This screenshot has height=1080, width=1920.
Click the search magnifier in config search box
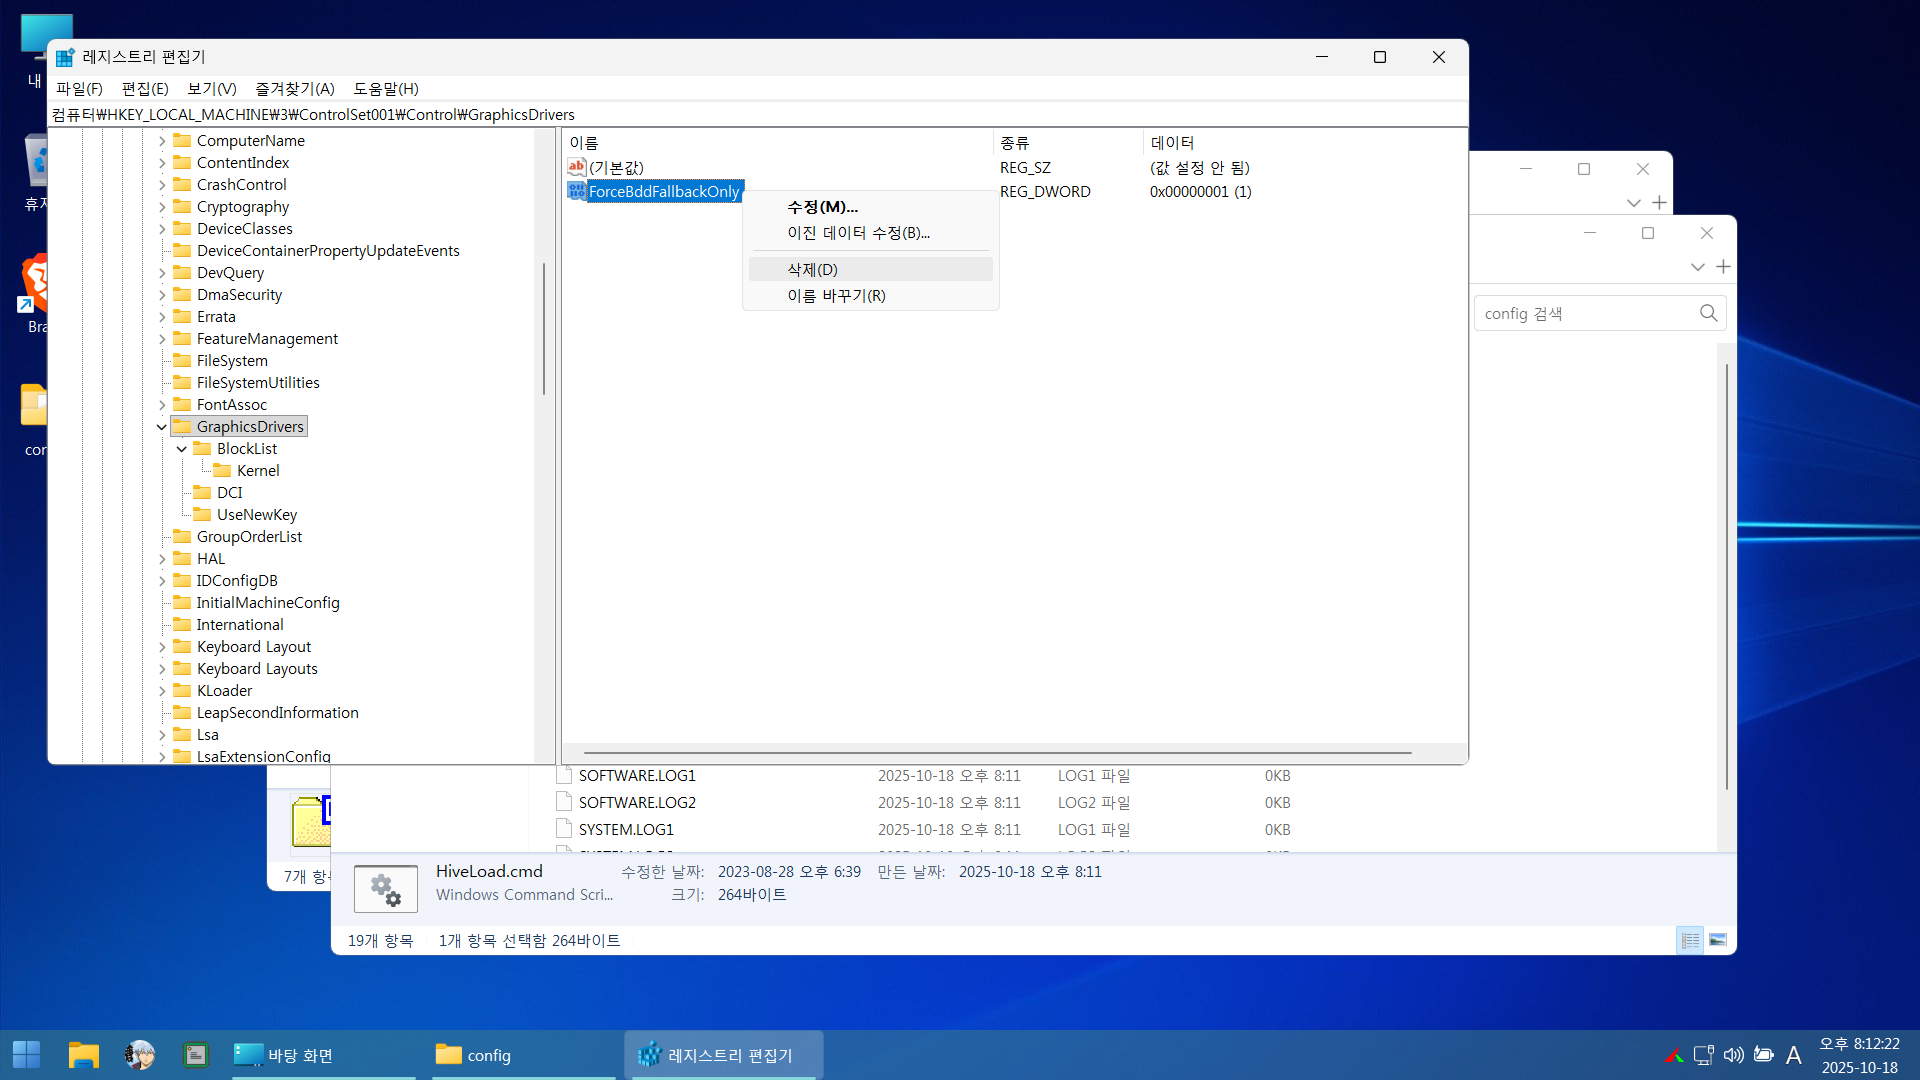(x=1708, y=314)
